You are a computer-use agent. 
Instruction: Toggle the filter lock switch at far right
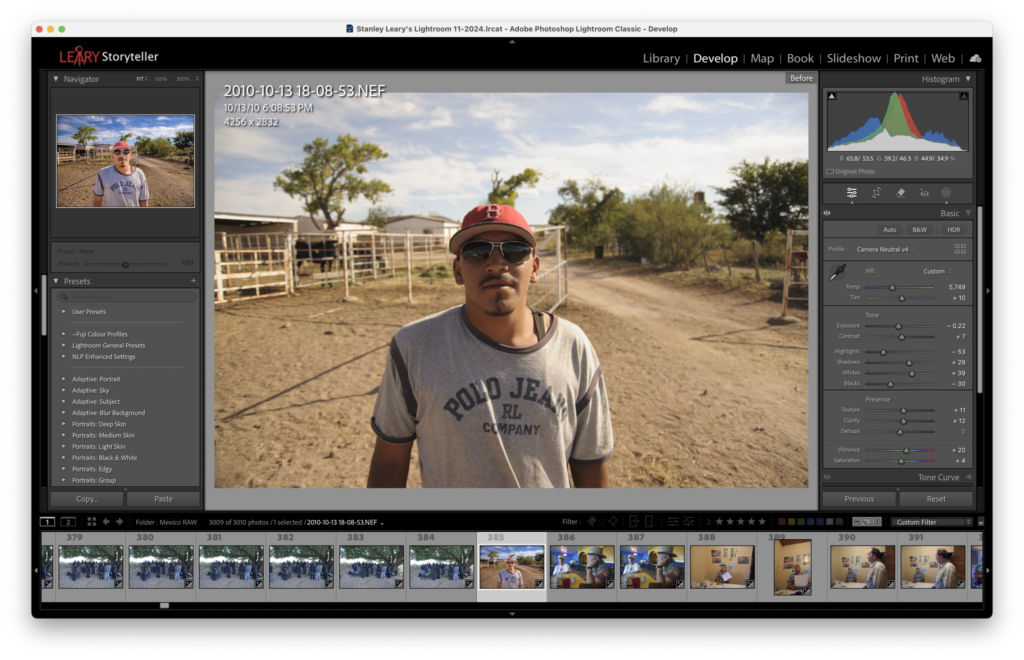(980, 522)
